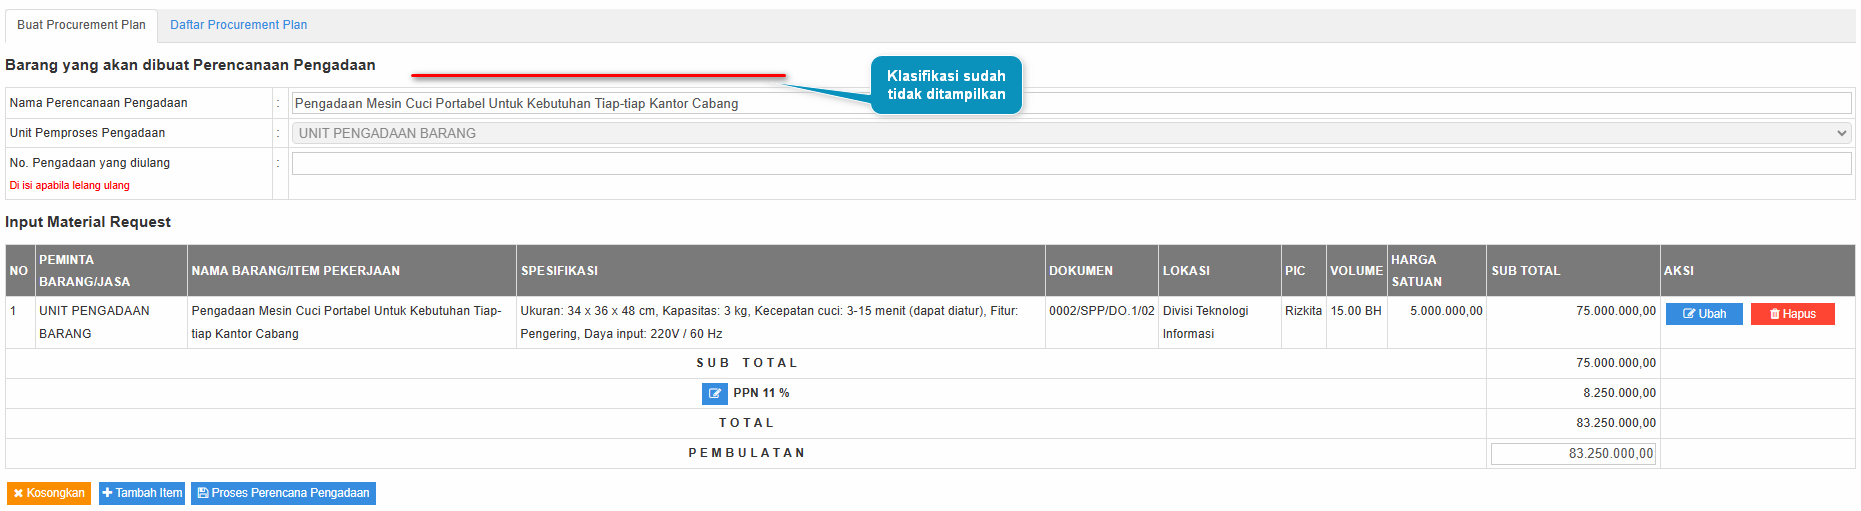Click the PPN 11 % edit icon

pyautogui.click(x=714, y=393)
